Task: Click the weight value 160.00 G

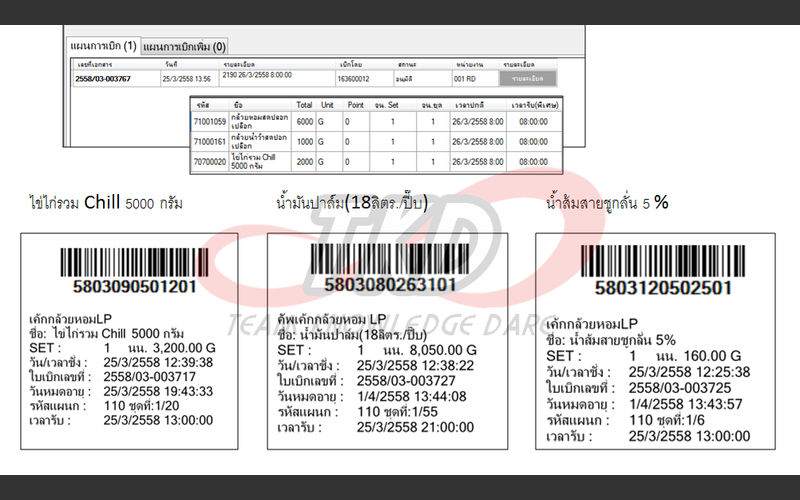Action: pos(712,356)
